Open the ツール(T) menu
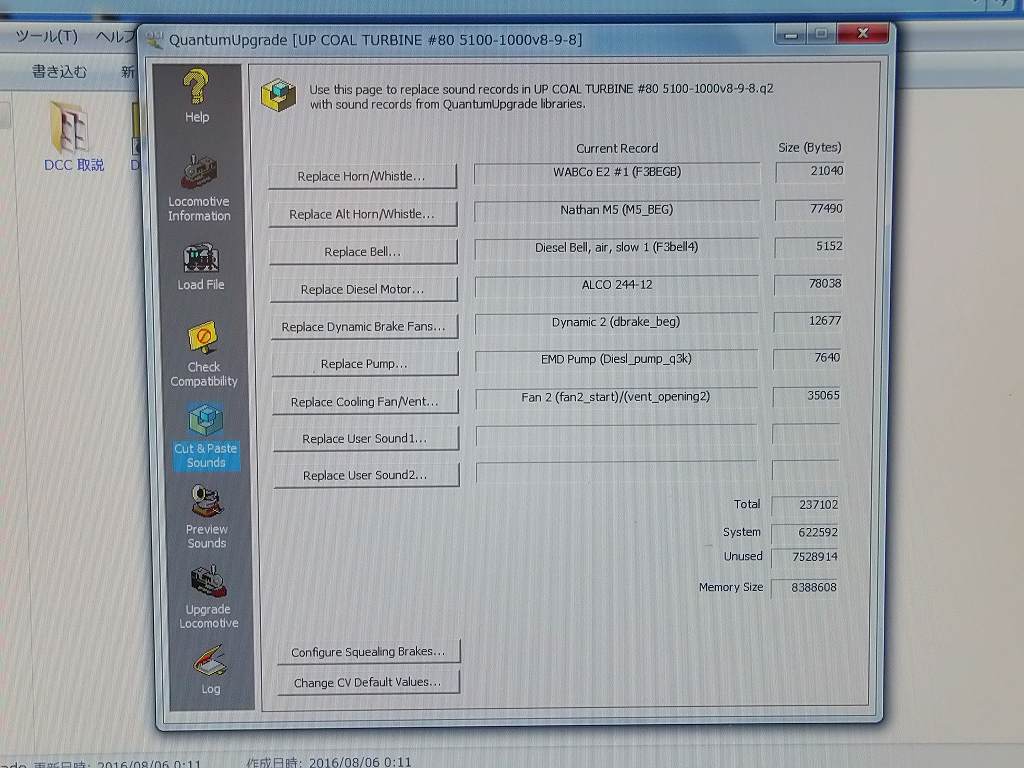The width and height of the screenshot is (1024, 768). (46, 37)
